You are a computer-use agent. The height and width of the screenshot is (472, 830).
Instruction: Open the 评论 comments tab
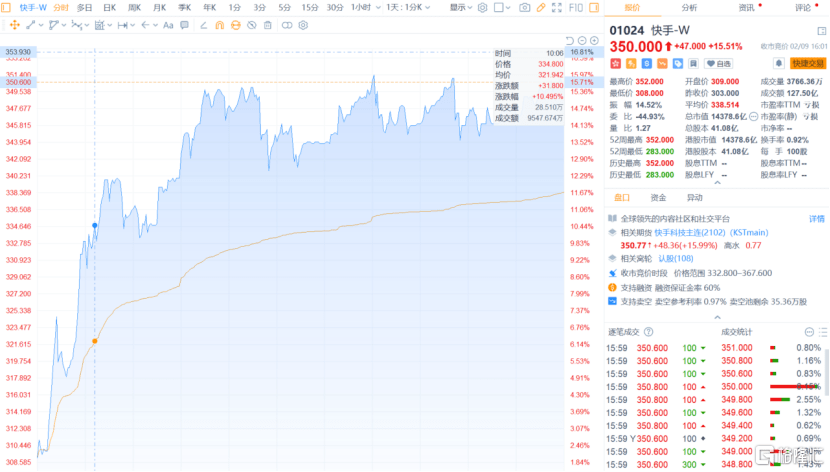803,7
